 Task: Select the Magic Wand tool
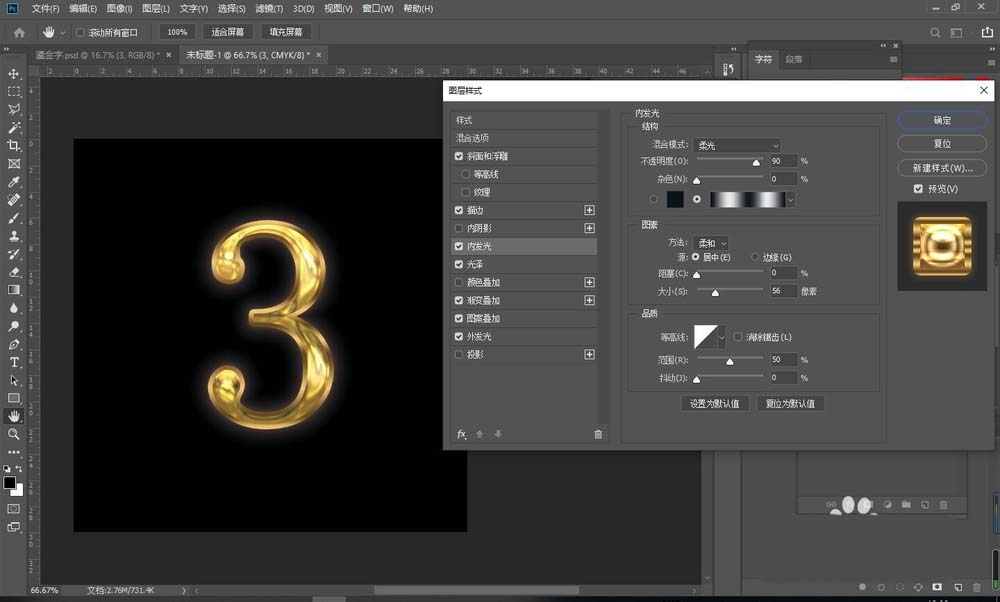pyautogui.click(x=13, y=128)
